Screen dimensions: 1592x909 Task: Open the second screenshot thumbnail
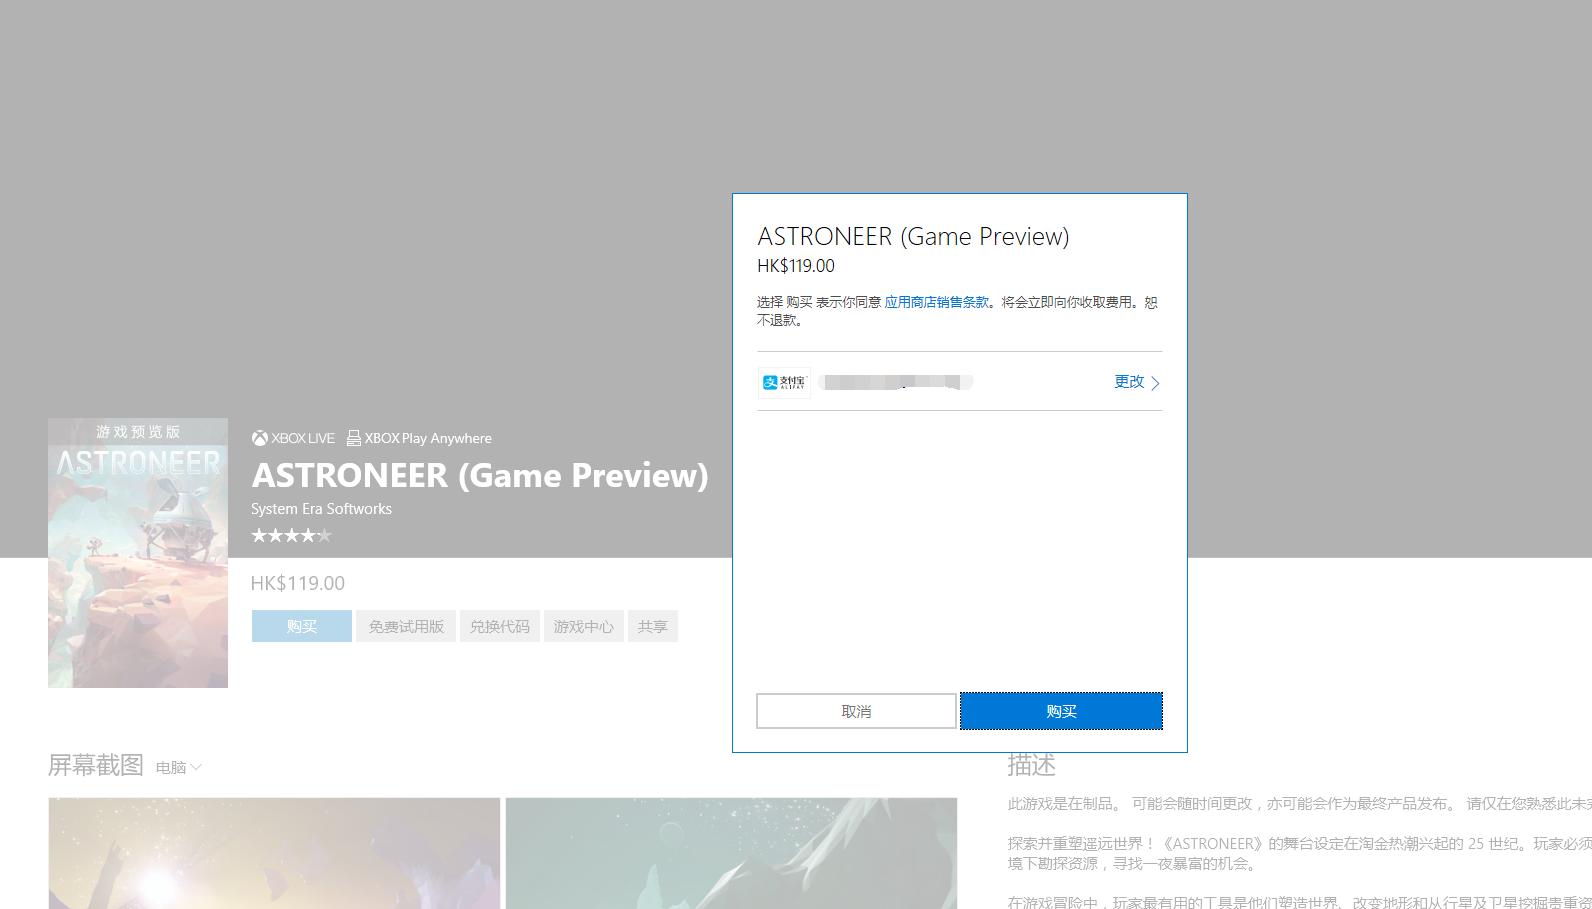pos(731,853)
